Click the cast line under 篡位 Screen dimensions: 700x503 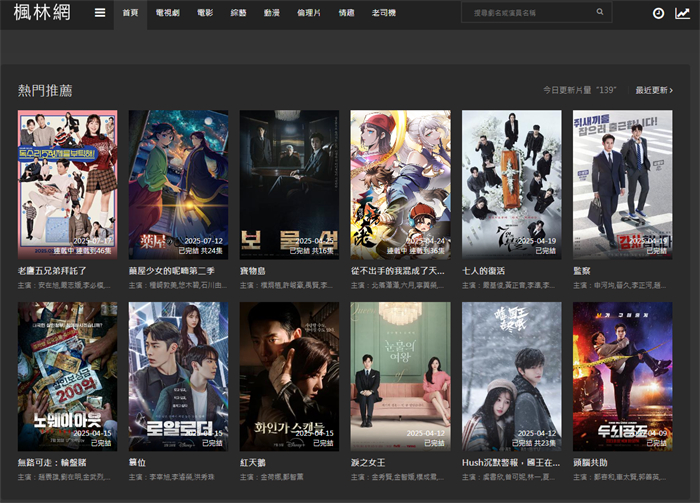[x=172, y=477]
